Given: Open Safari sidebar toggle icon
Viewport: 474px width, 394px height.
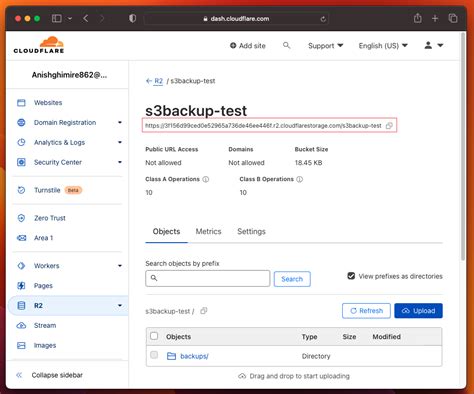Looking at the screenshot, I should [57, 18].
